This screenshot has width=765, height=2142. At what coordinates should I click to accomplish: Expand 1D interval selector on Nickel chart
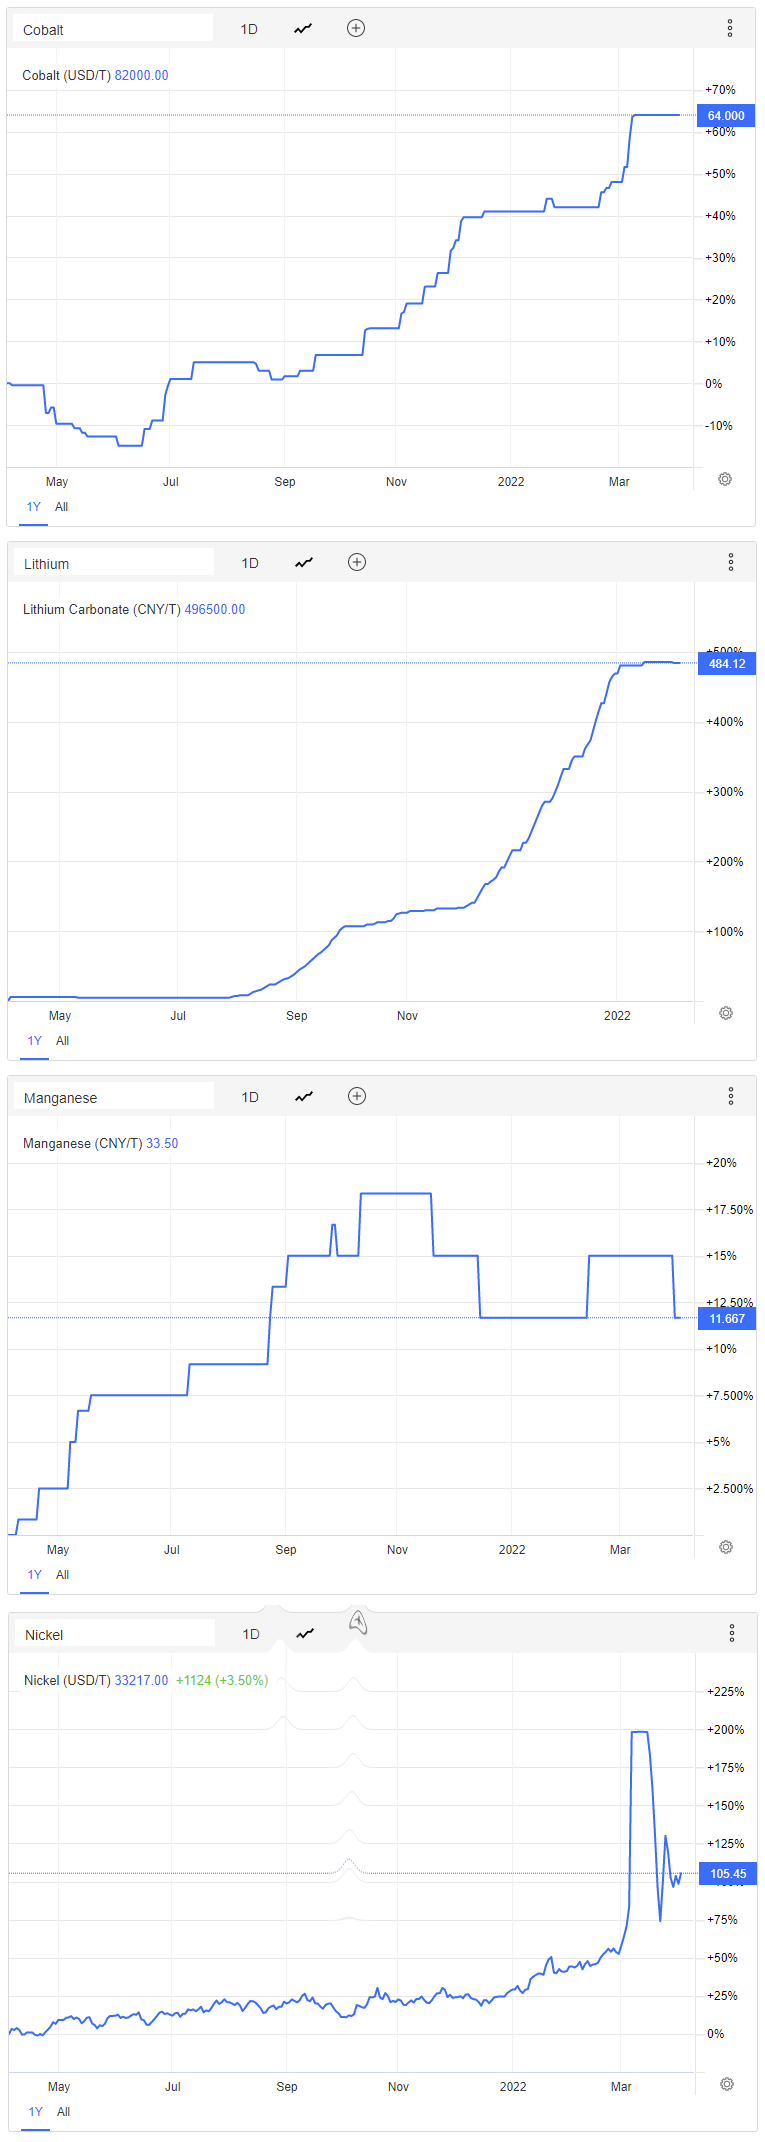coord(251,1635)
